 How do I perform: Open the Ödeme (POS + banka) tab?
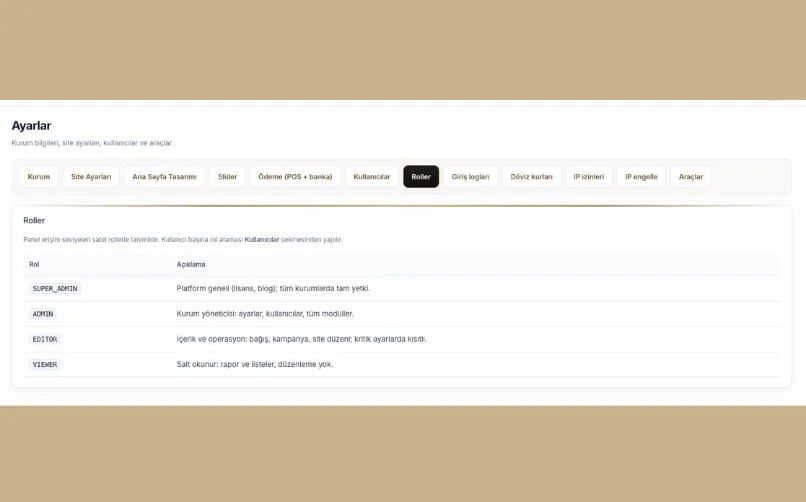coord(295,177)
